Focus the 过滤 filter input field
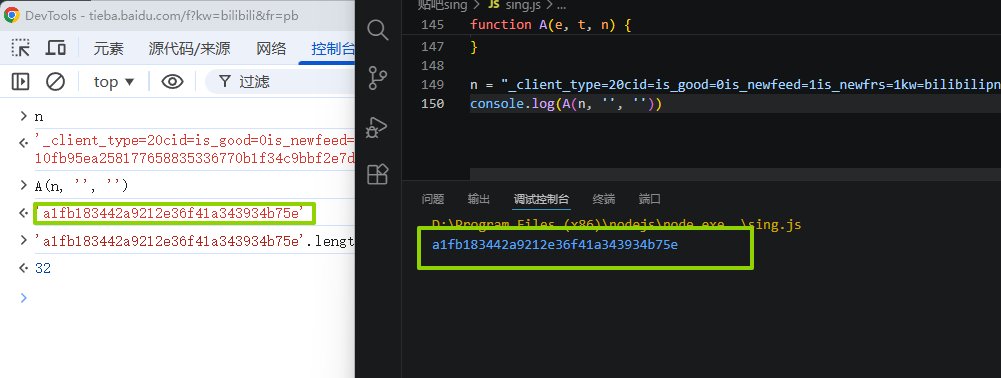 [281, 82]
